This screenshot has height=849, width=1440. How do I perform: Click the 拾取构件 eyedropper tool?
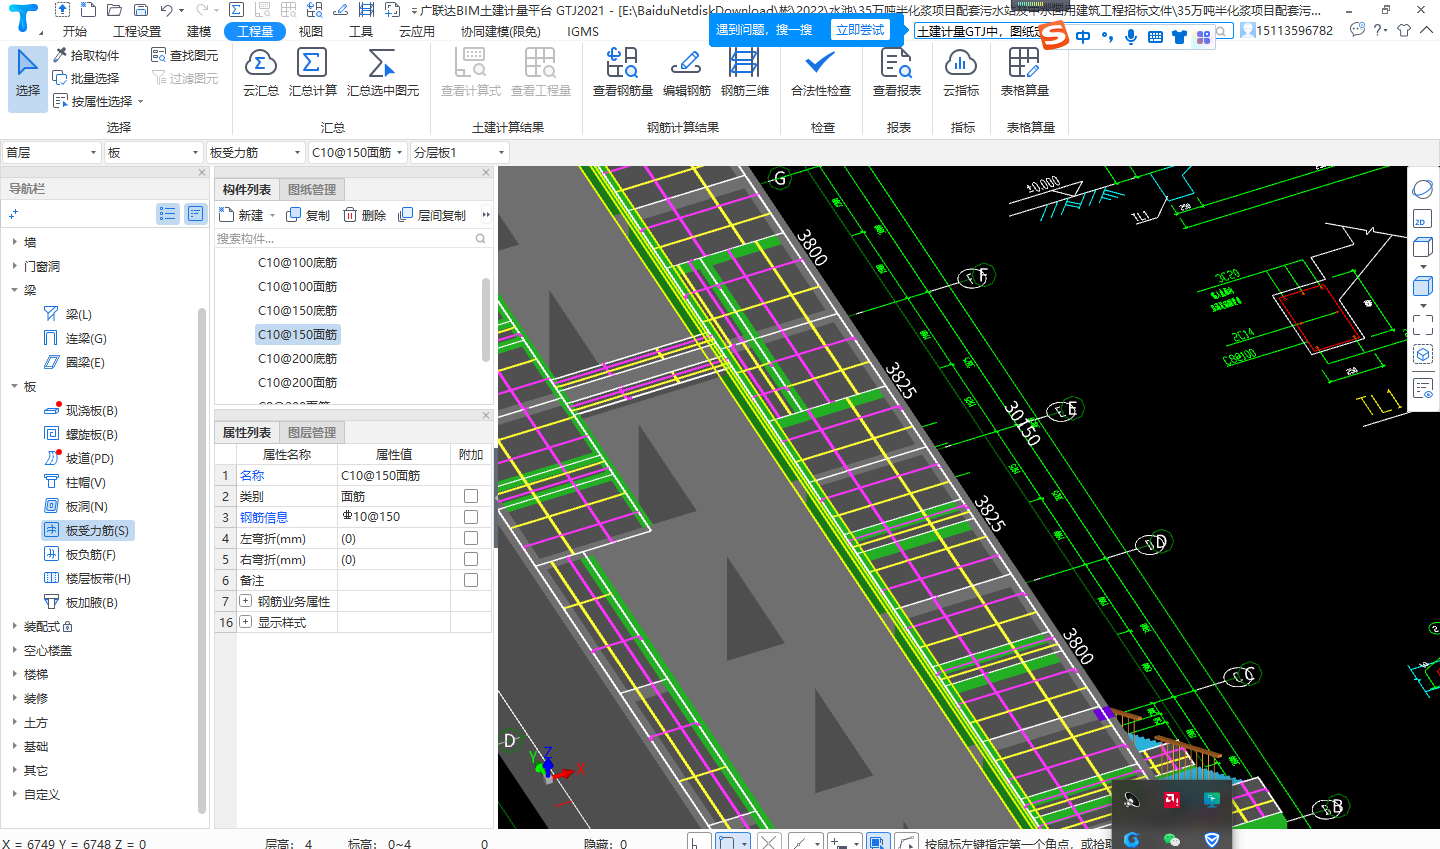pos(86,55)
